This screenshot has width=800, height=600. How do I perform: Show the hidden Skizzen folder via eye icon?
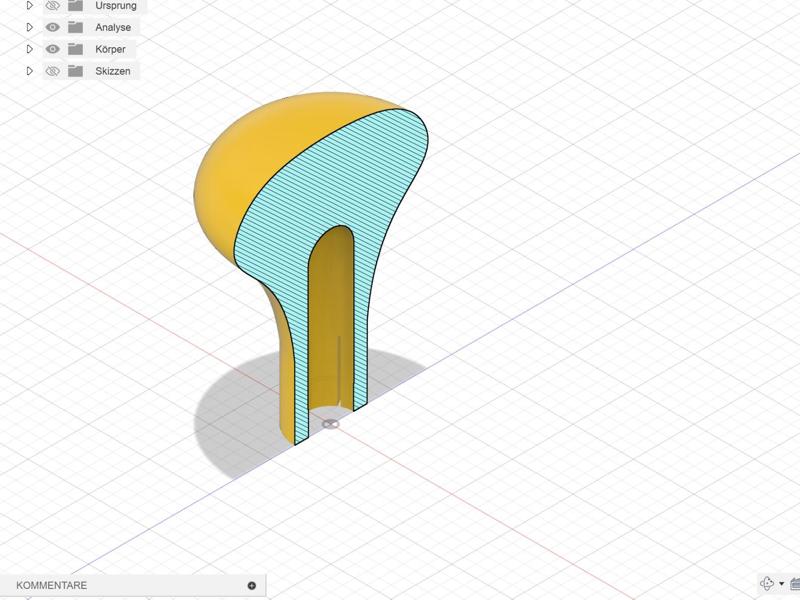point(52,71)
